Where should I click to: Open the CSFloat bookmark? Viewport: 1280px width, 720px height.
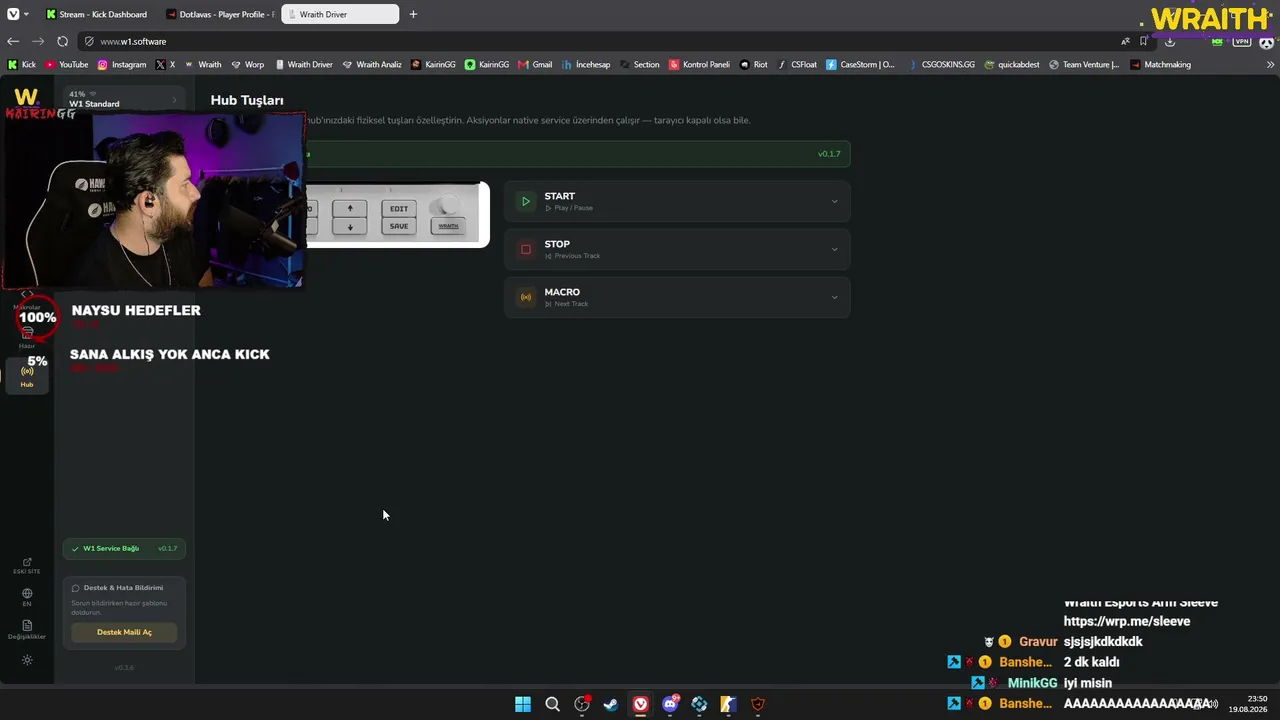[797, 65]
